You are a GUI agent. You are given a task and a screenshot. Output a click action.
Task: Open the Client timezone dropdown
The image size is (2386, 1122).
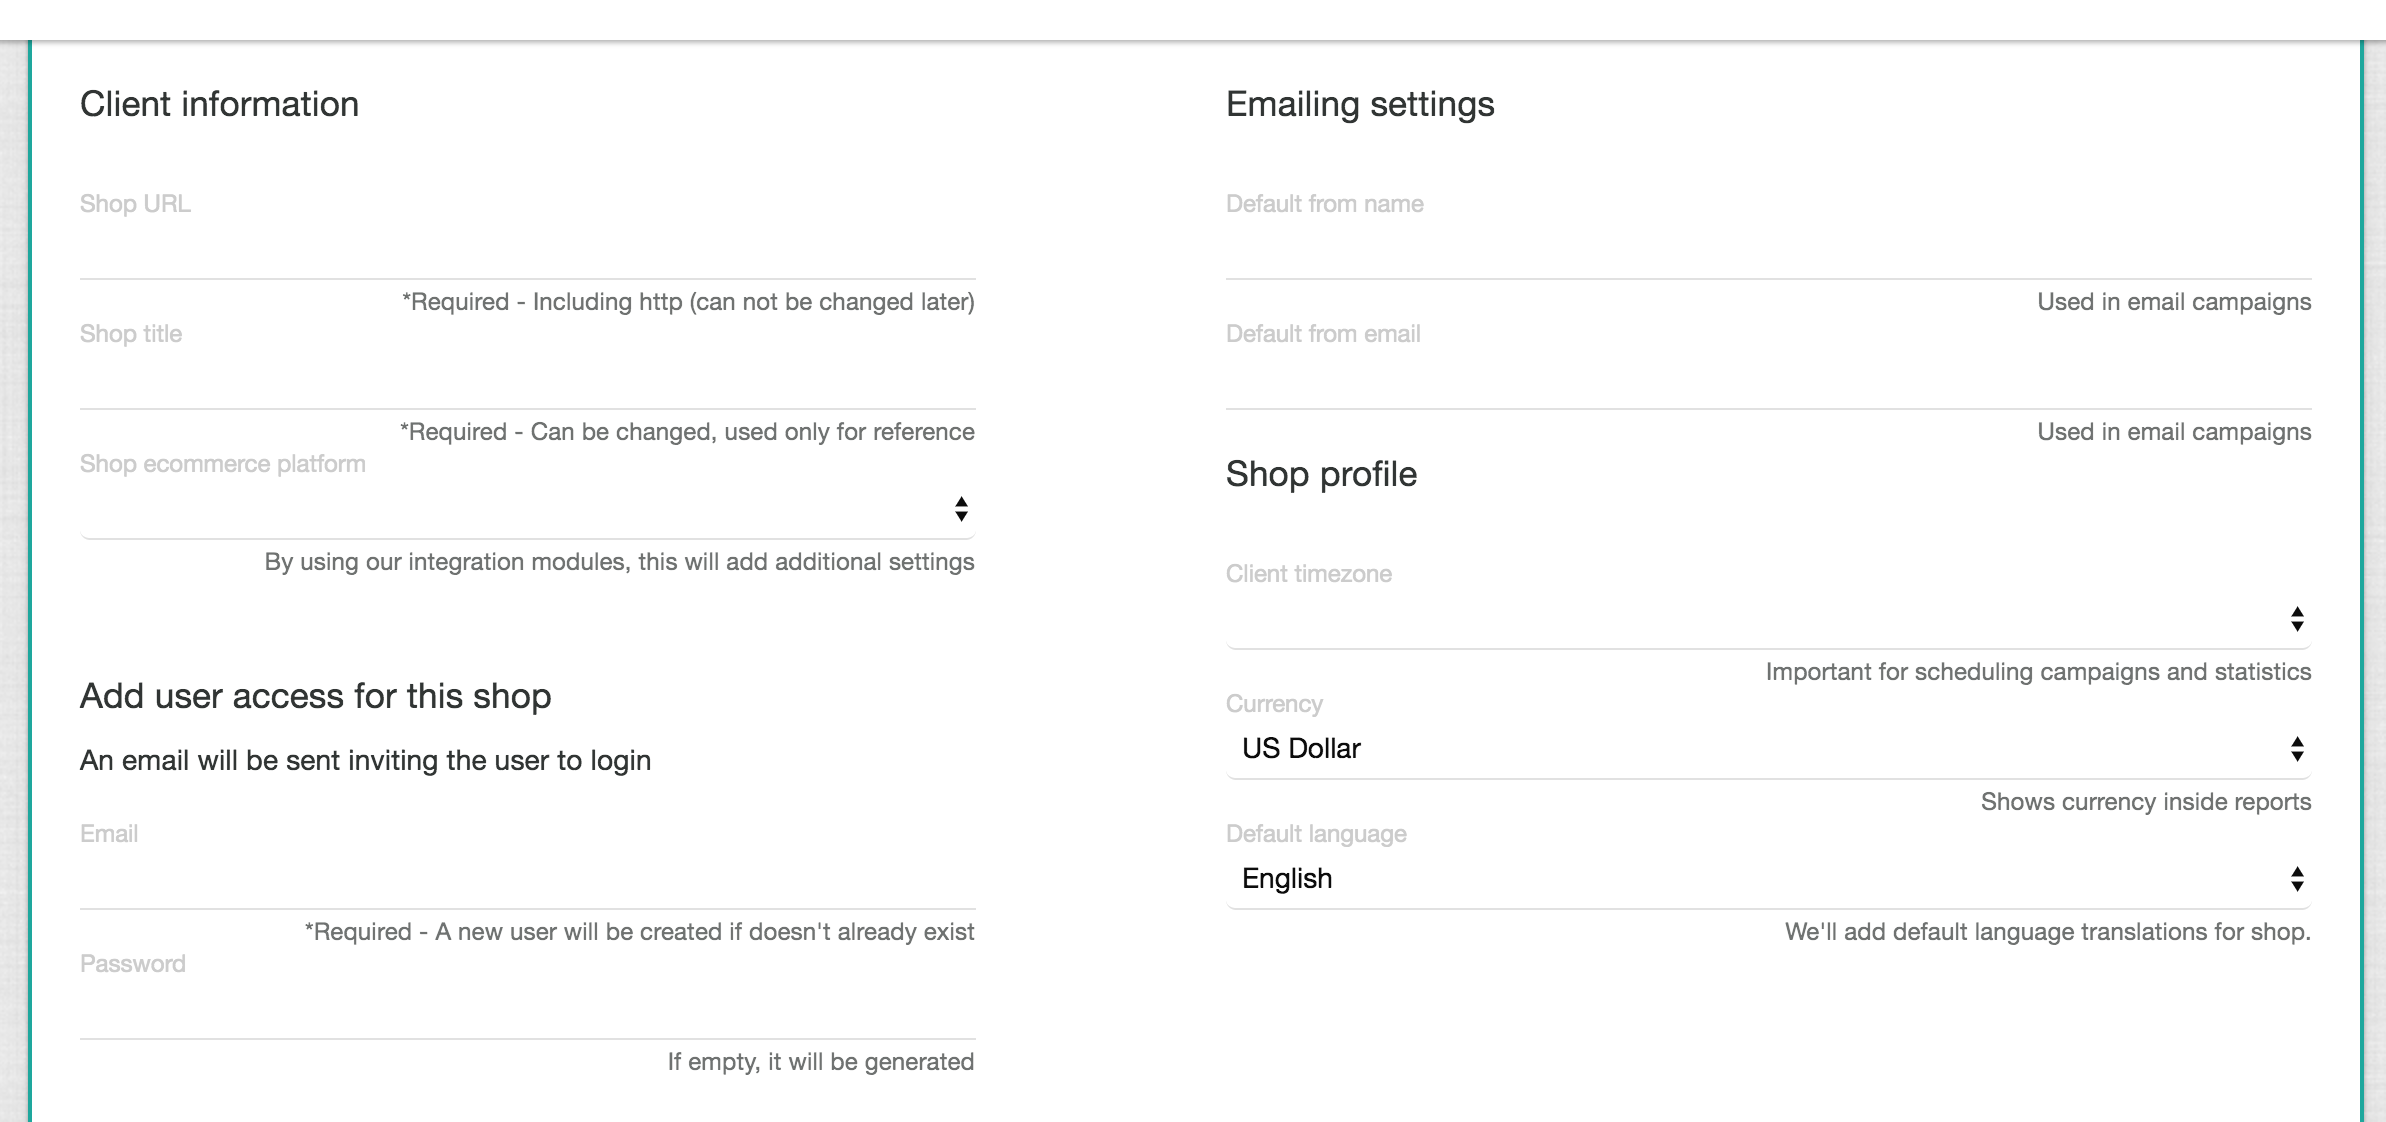pos(1768,620)
